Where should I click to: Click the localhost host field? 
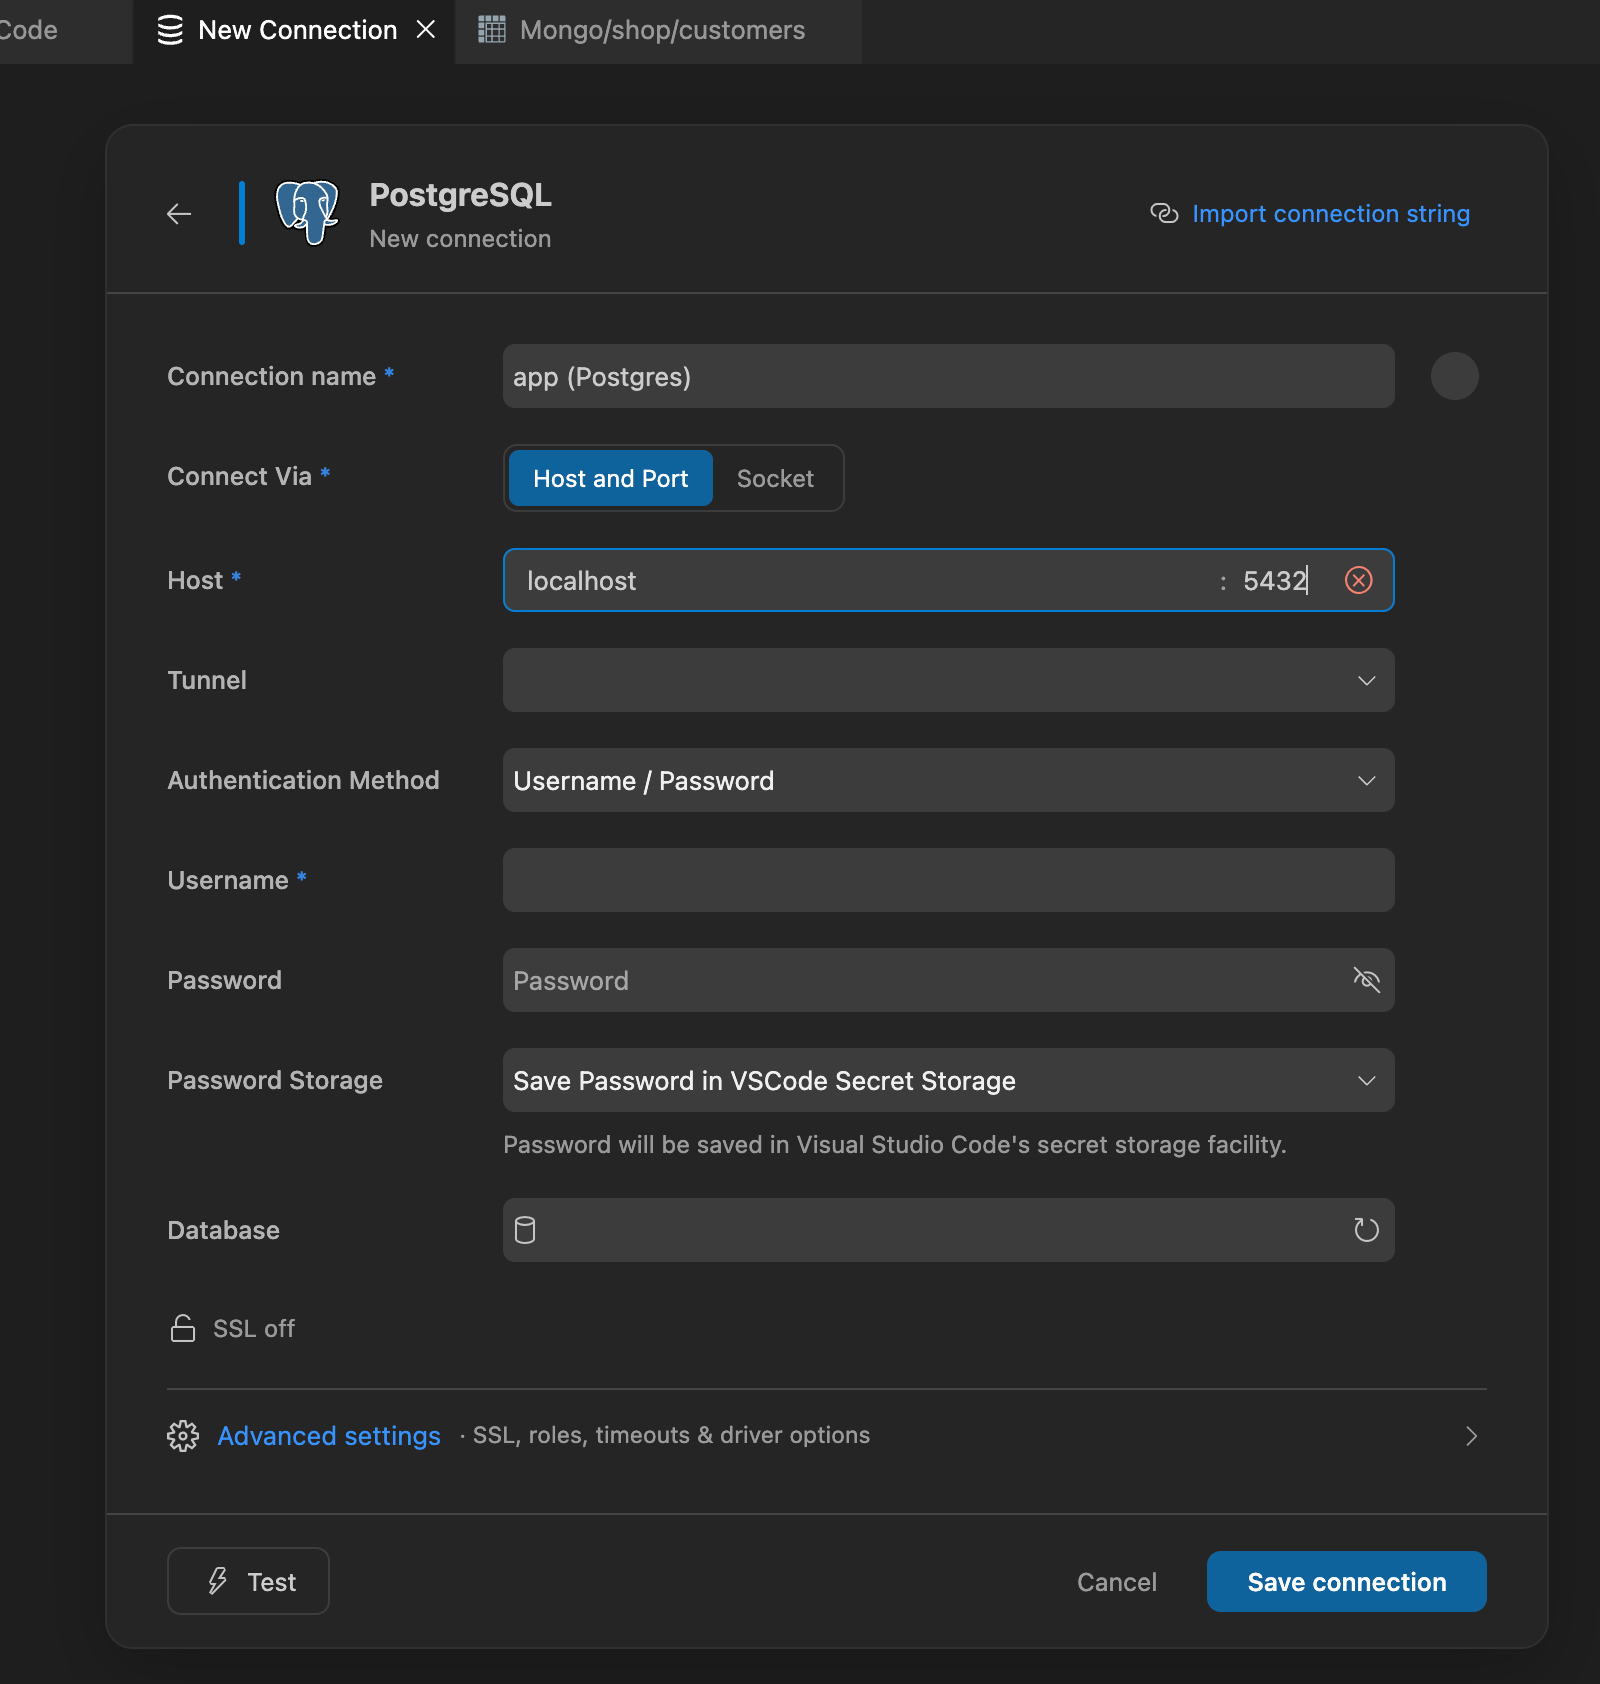pos(860,580)
